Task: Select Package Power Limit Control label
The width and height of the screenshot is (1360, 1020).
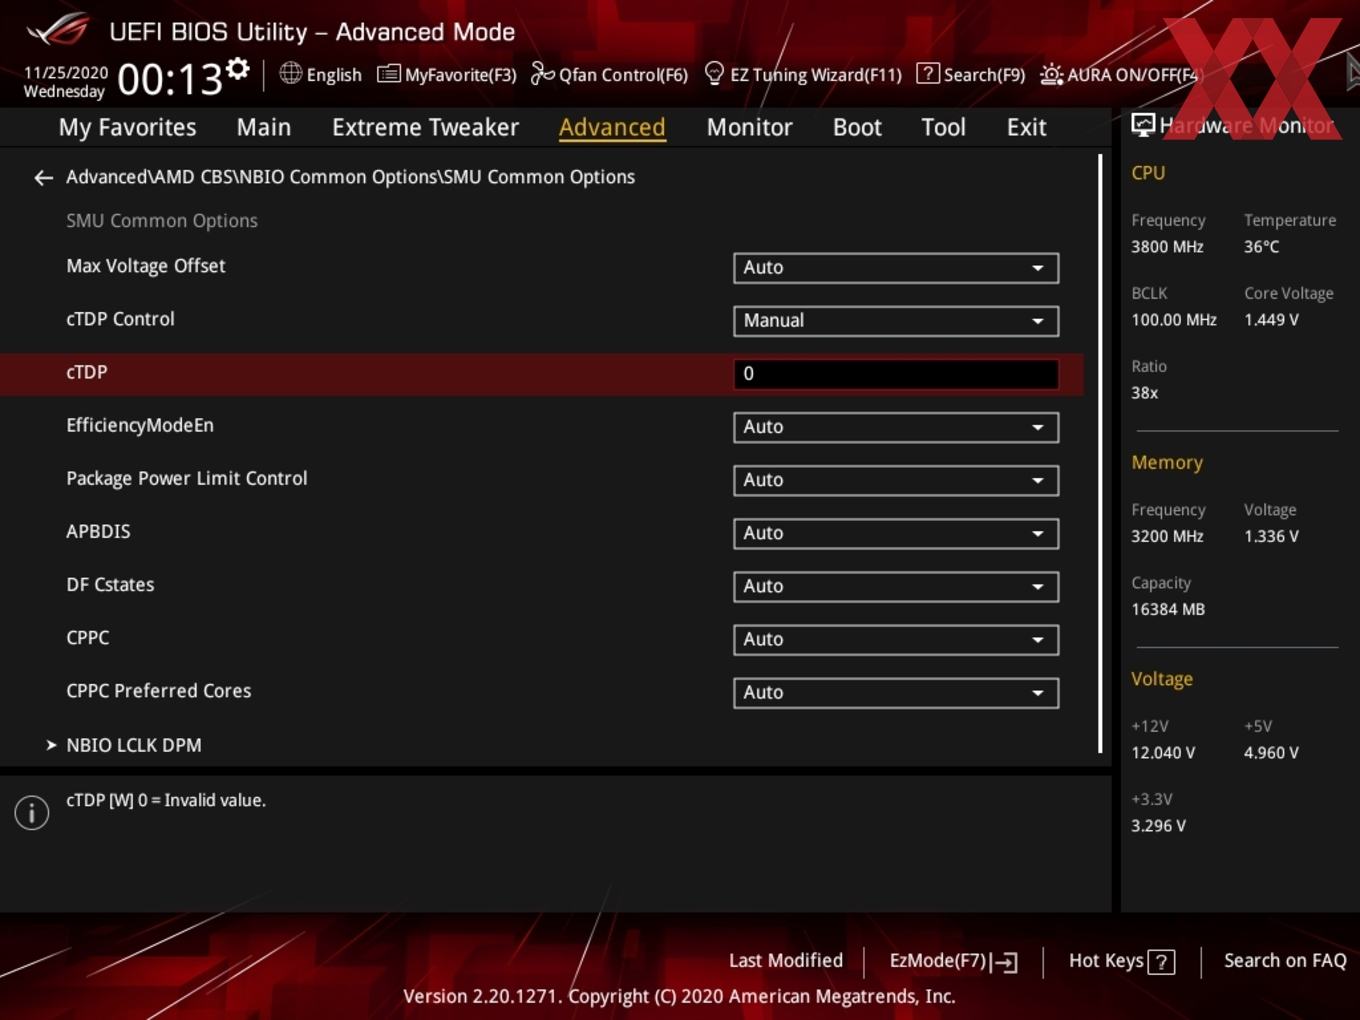Action: click(x=187, y=478)
